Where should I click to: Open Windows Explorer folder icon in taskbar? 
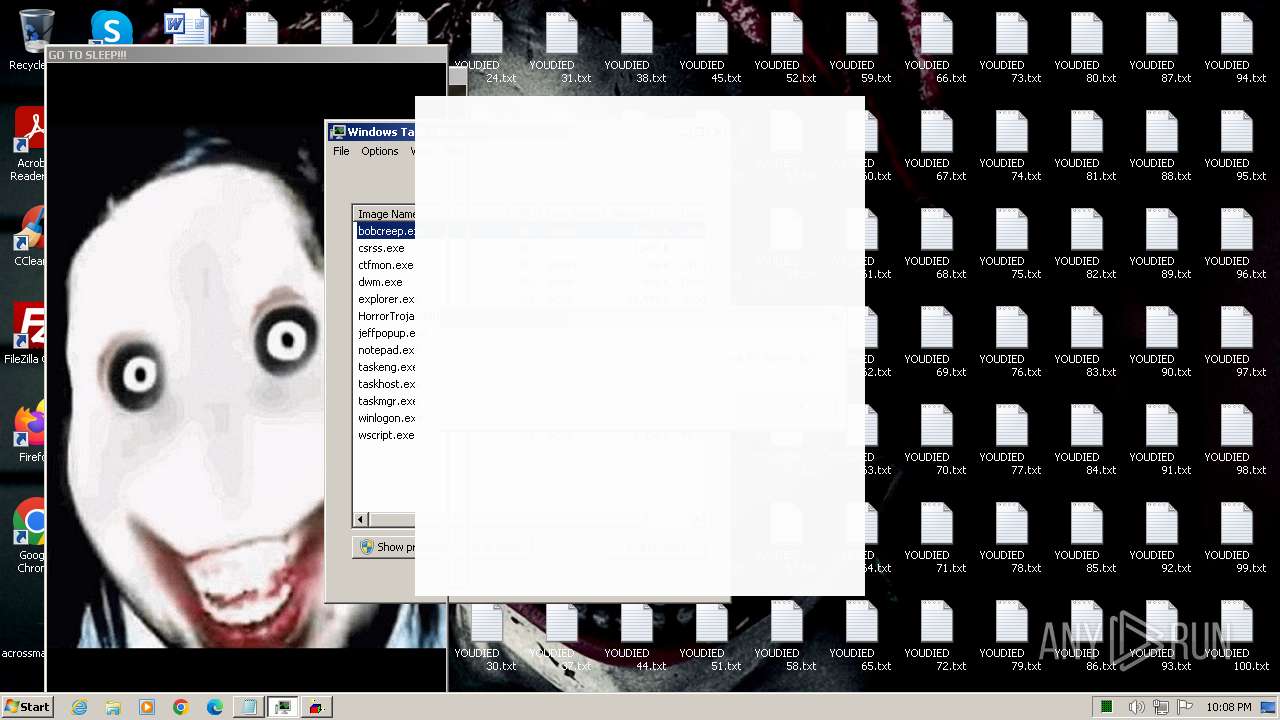(113, 707)
